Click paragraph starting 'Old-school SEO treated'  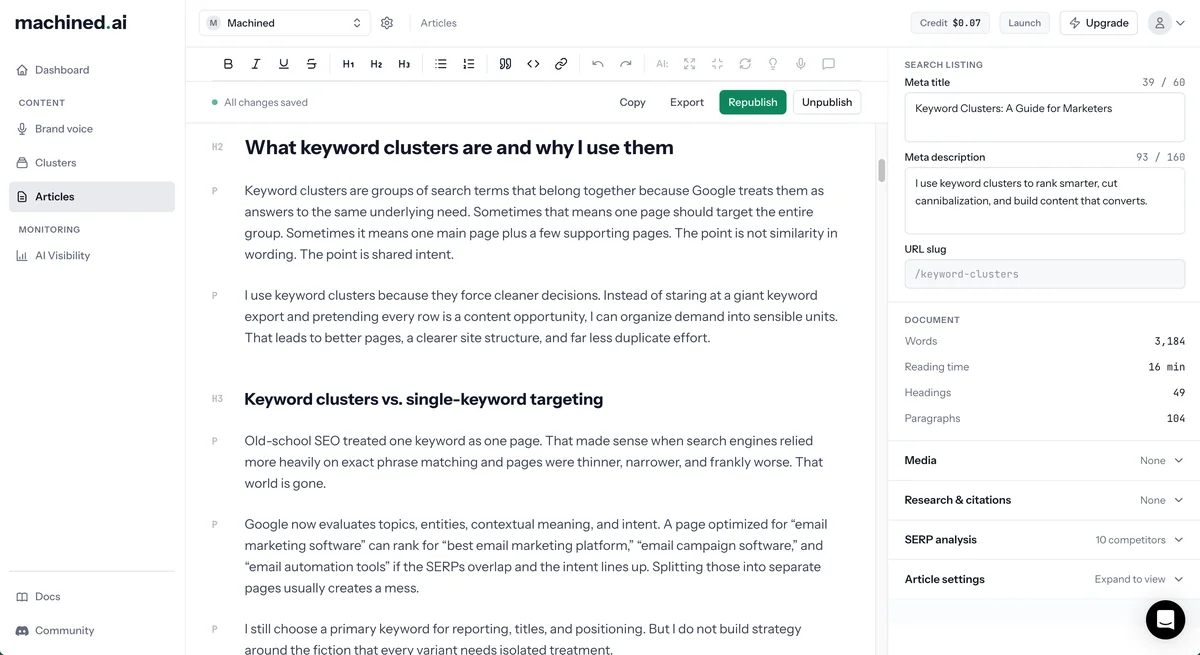pyautogui.click(x=534, y=462)
